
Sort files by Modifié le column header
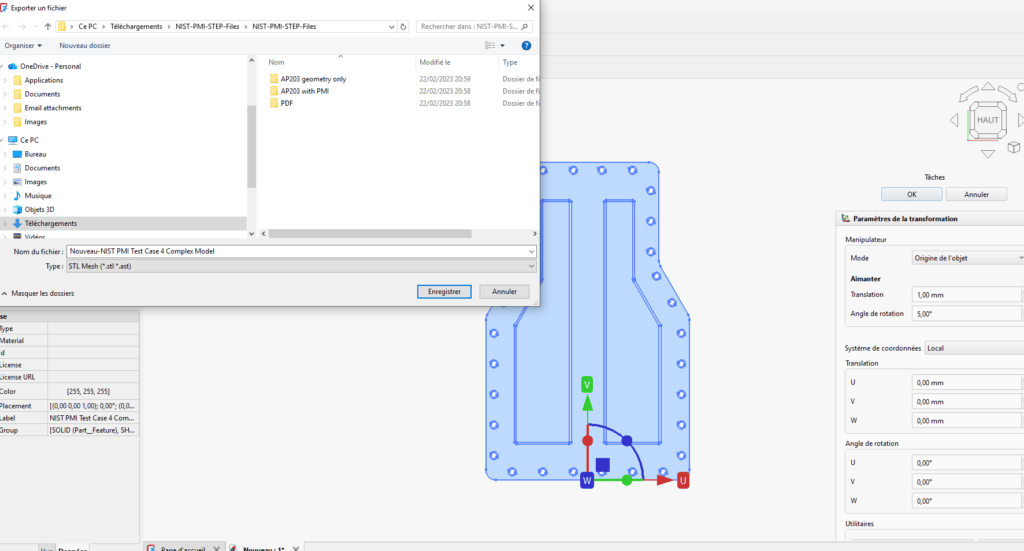[x=435, y=63]
